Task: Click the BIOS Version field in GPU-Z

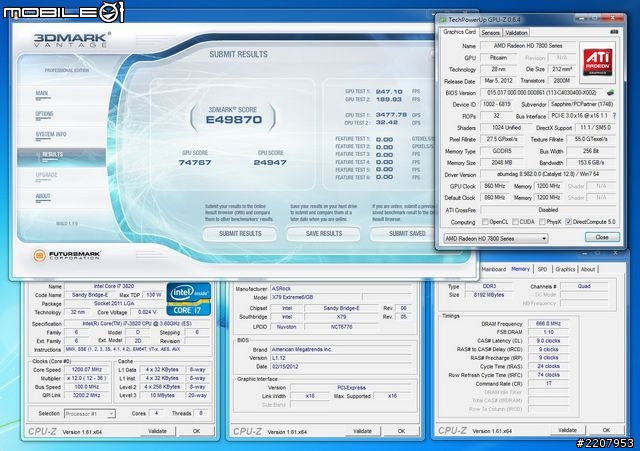Action: click(543, 93)
